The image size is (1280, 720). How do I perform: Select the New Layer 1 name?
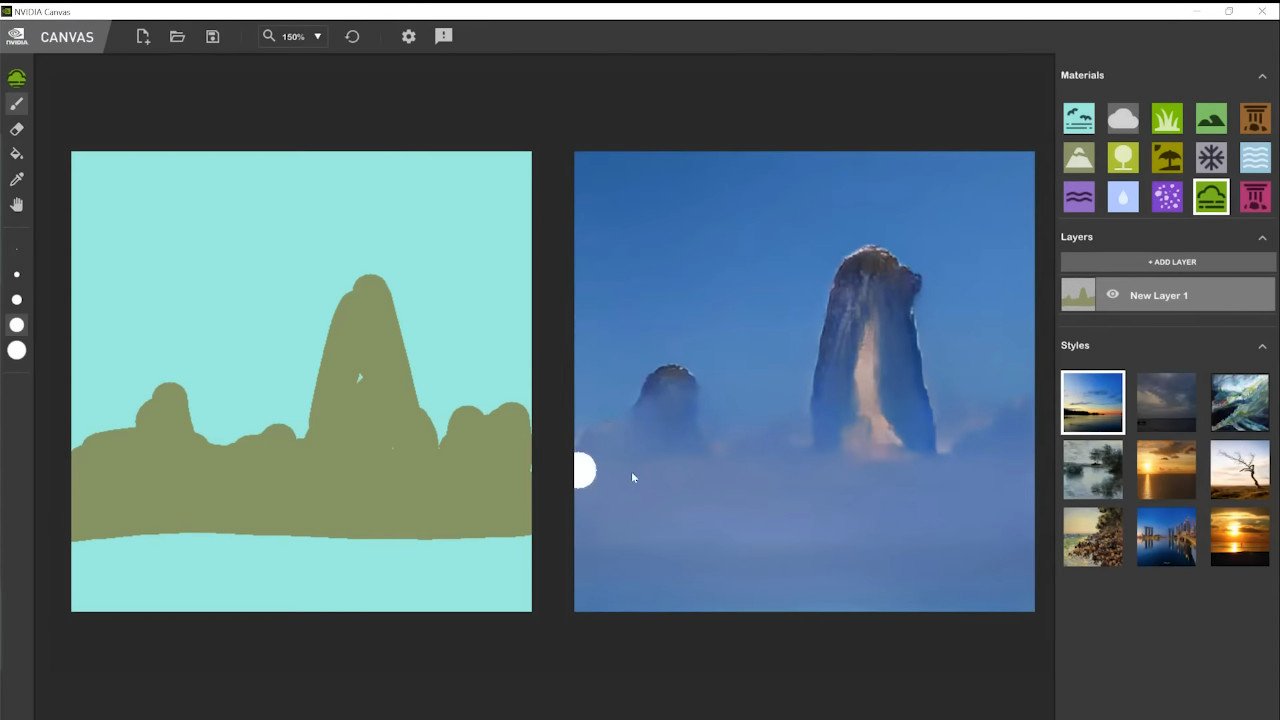1159,296
